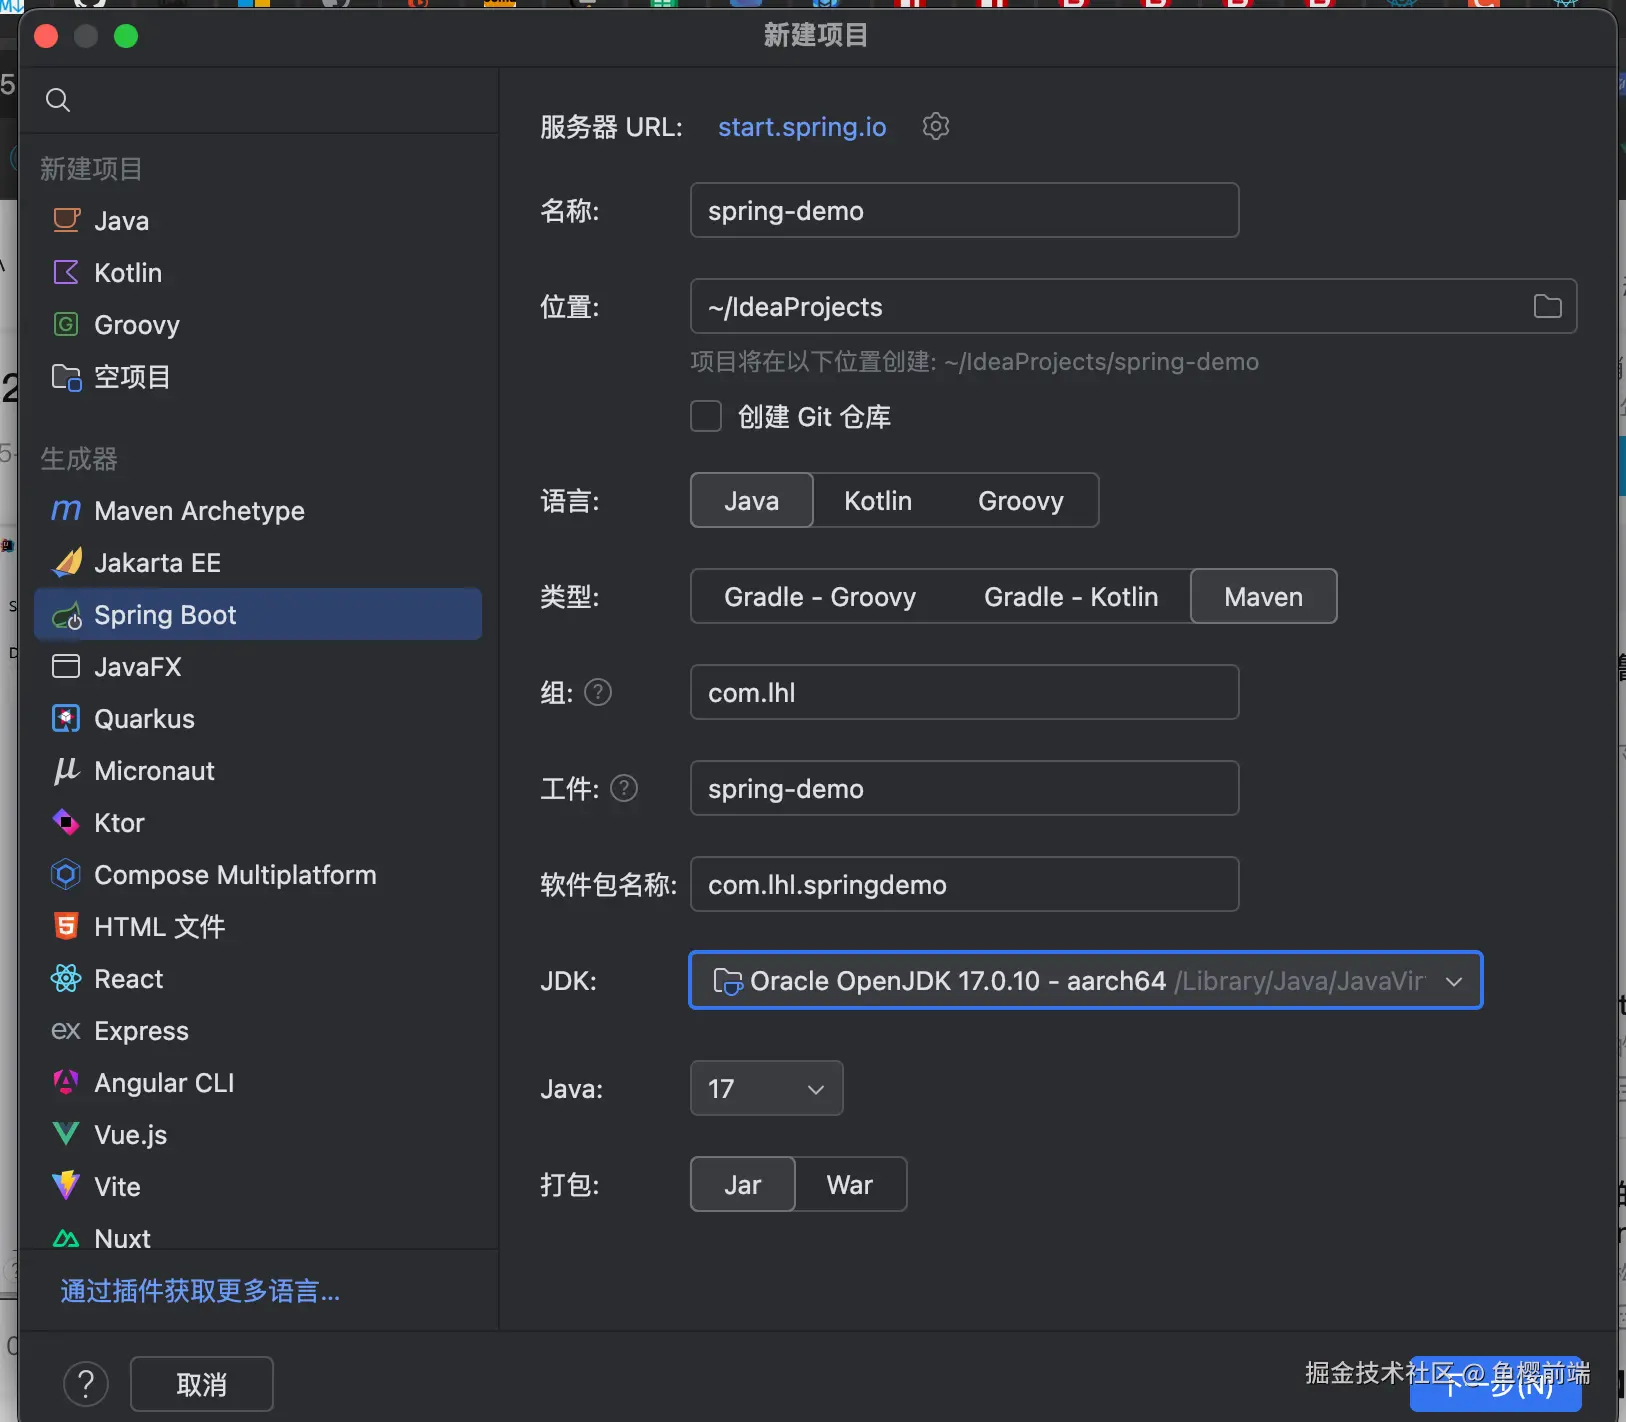Click the Java coffee cup icon

pyautogui.click(x=66, y=220)
